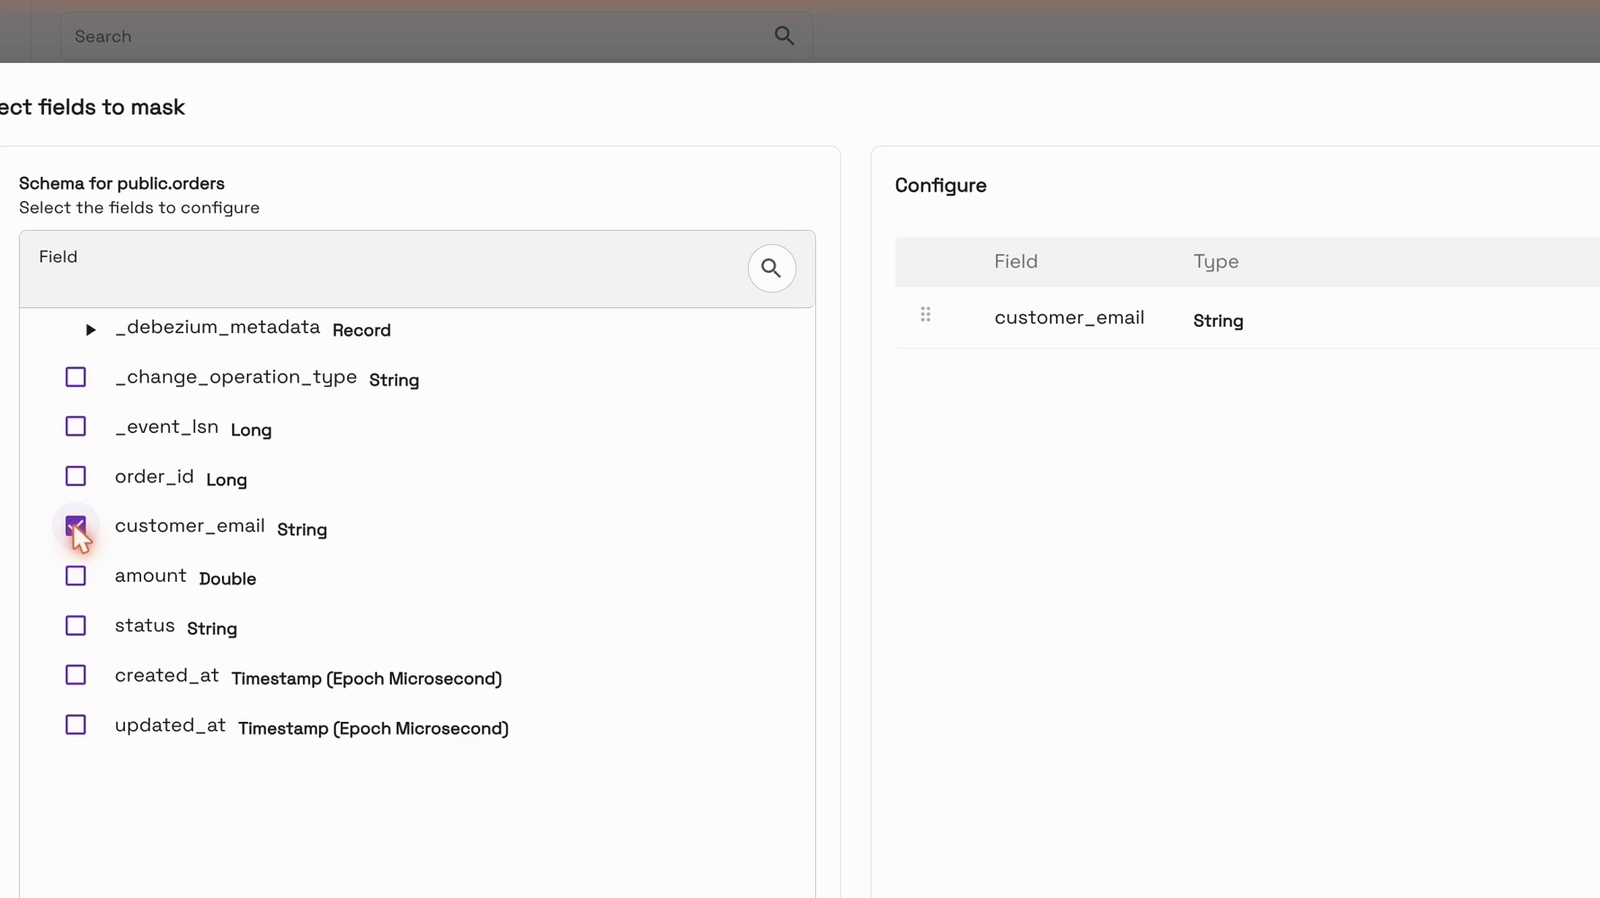The width and height of the screenshot is (1600, 898).
Task: Click the created_at field label
Action: click(x=167, y=675)
